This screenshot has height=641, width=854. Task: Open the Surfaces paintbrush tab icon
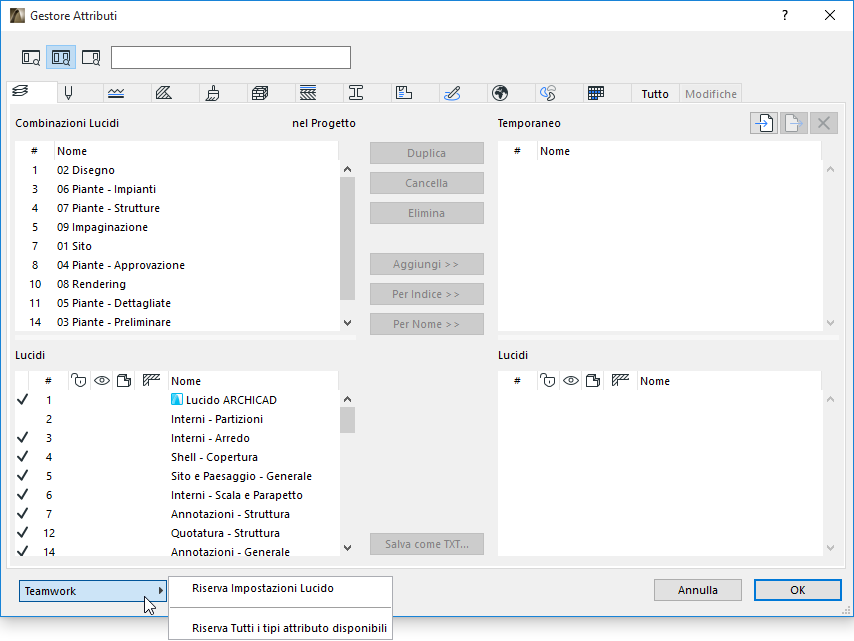point(212,93)
